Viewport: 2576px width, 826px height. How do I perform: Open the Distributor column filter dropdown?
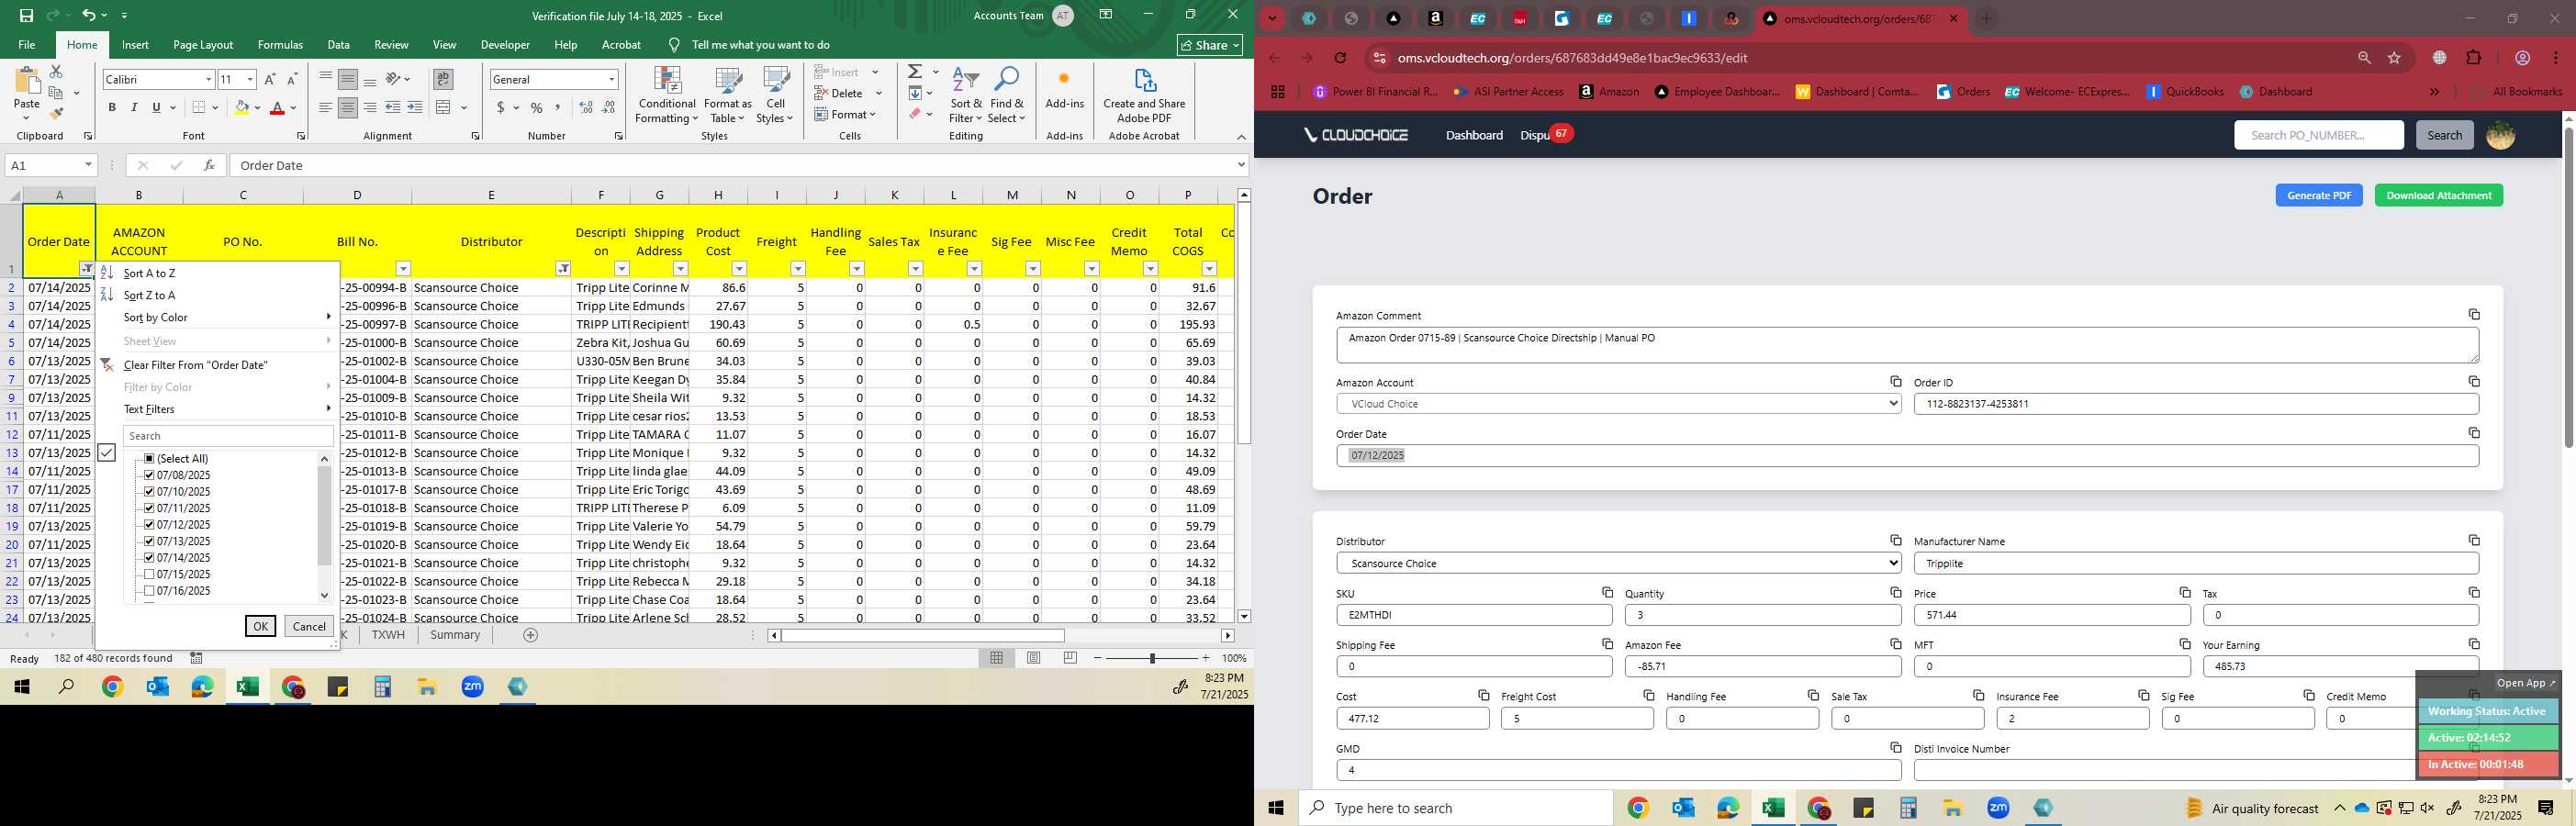click(564, 269)
